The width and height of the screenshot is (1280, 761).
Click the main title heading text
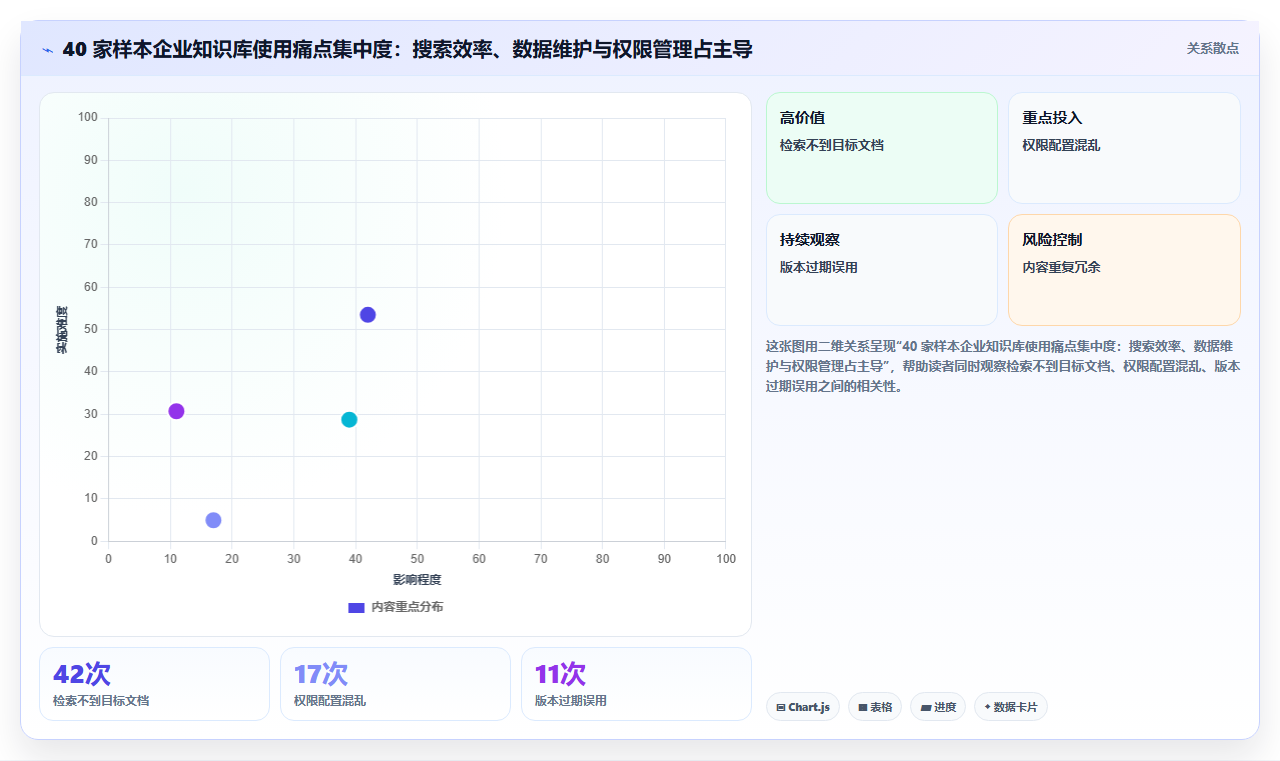click(407, 50)
